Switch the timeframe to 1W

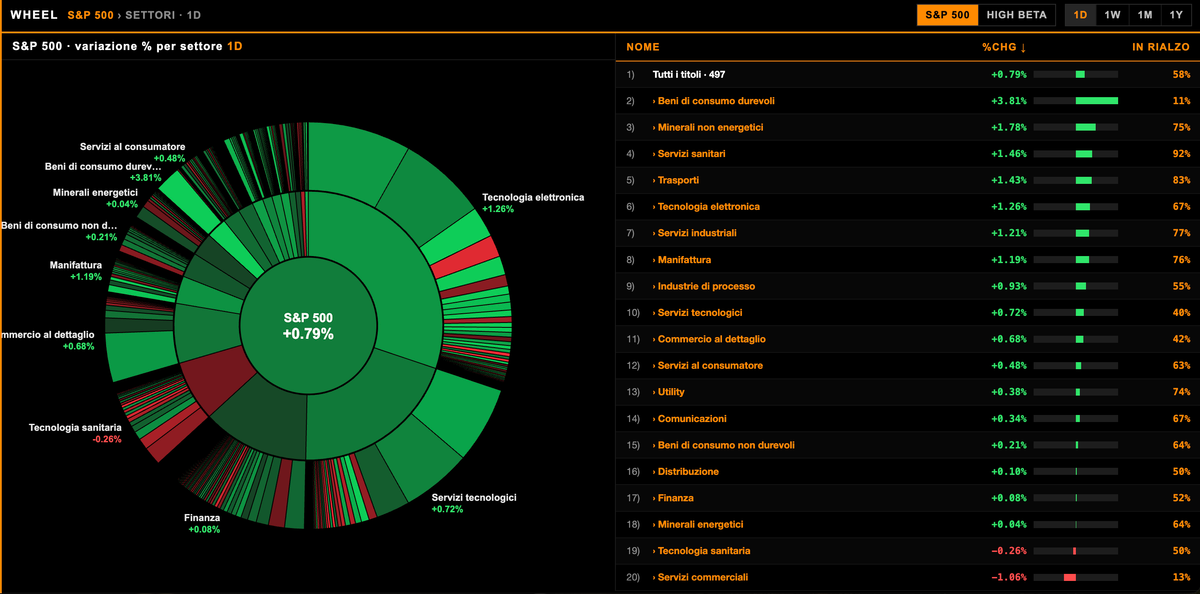point(1113,15)
